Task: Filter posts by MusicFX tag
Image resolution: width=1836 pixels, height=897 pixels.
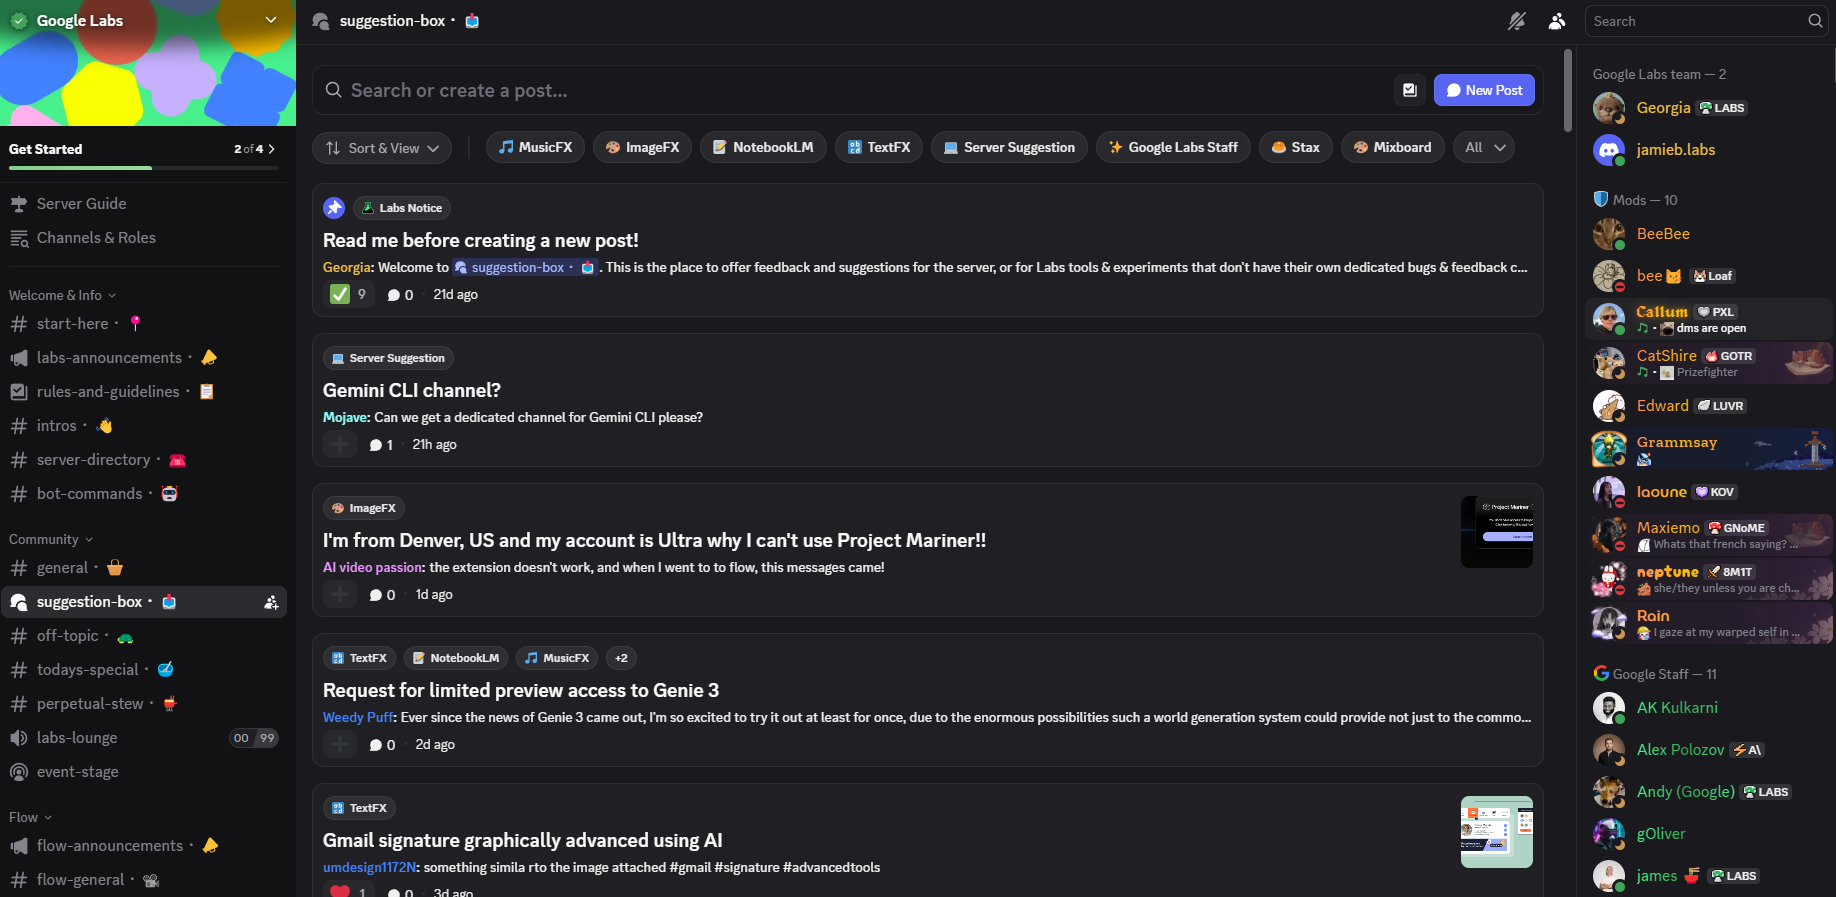Action: [535, 148]
